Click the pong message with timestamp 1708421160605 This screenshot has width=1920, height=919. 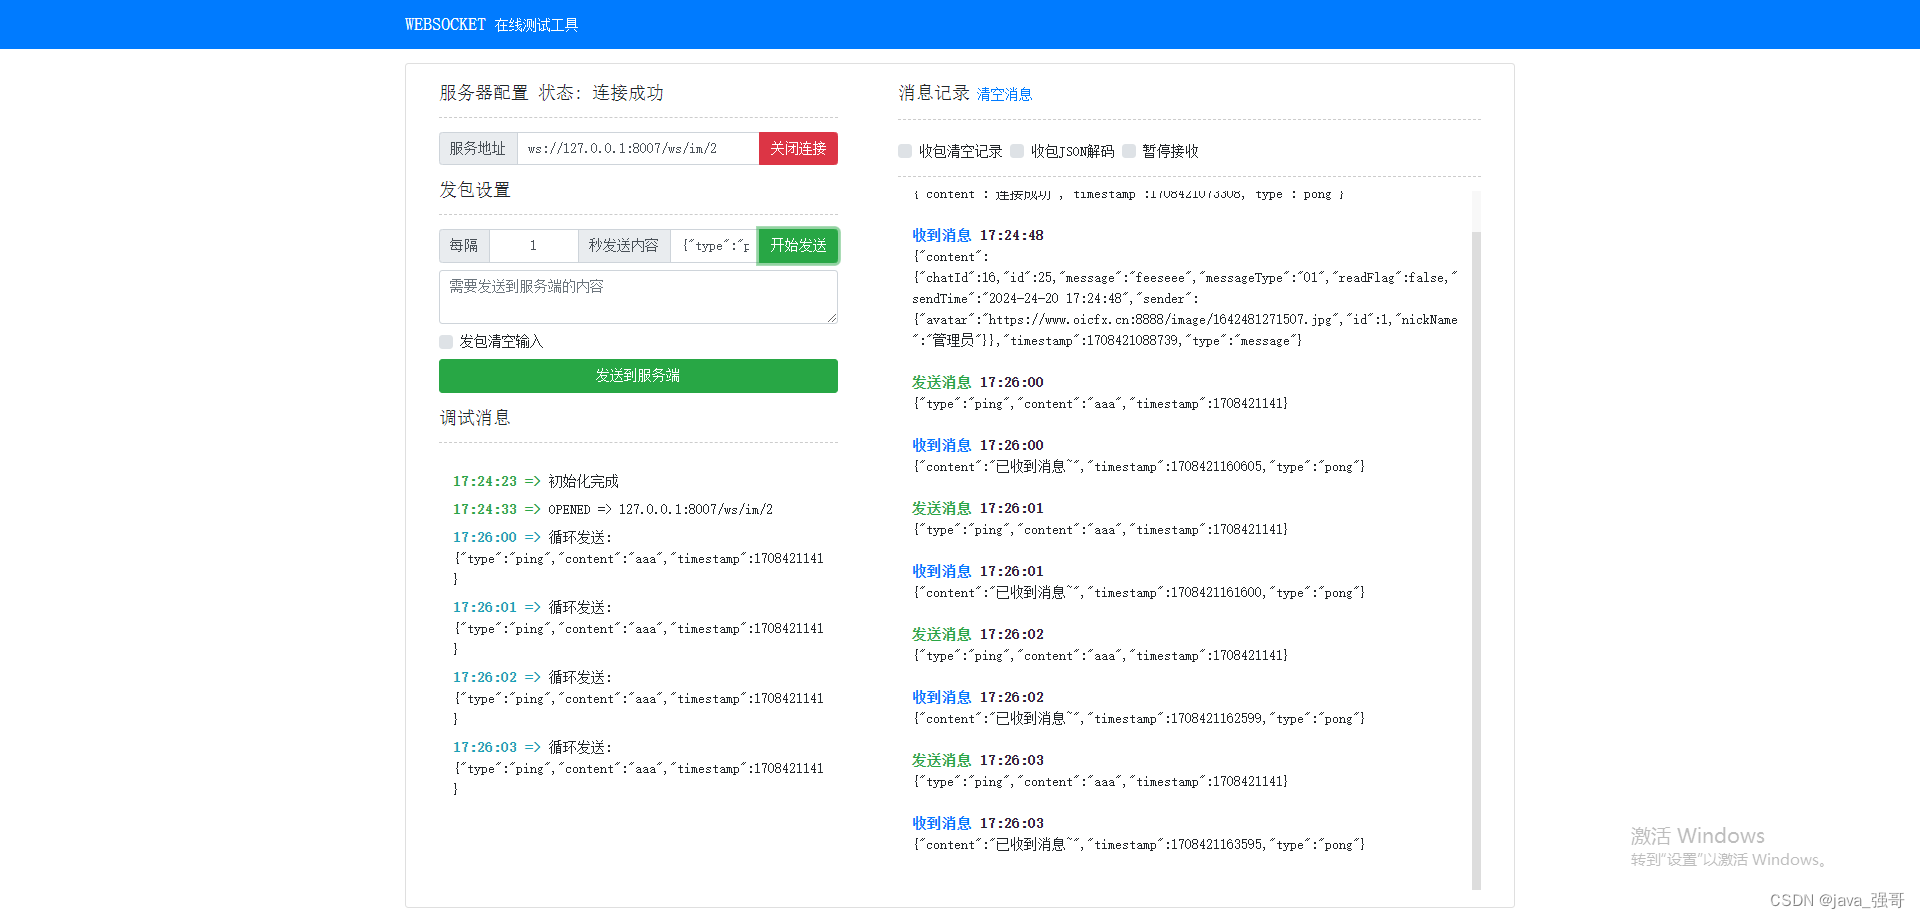click(x=1139, y=467)
